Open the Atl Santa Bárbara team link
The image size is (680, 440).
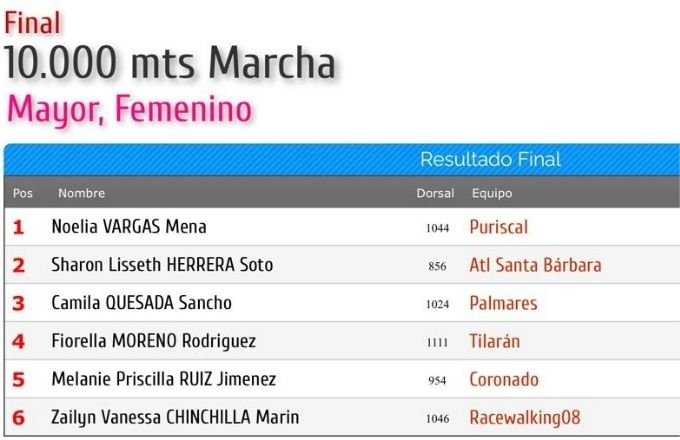tap(536, 265)
